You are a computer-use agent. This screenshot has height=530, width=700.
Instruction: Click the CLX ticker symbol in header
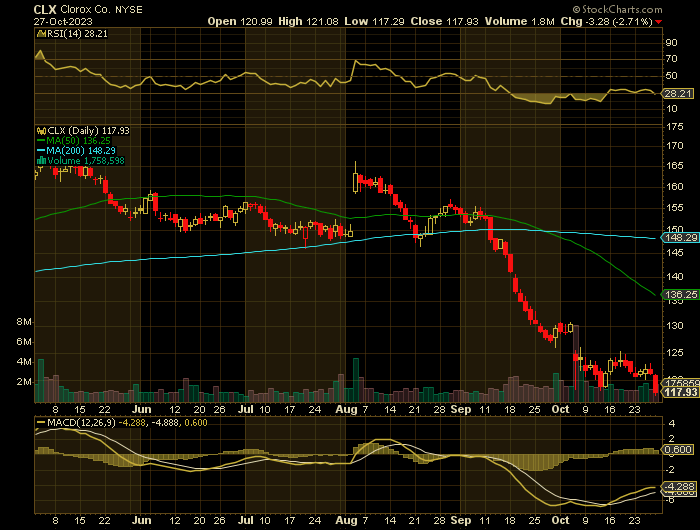coord(45,9)
